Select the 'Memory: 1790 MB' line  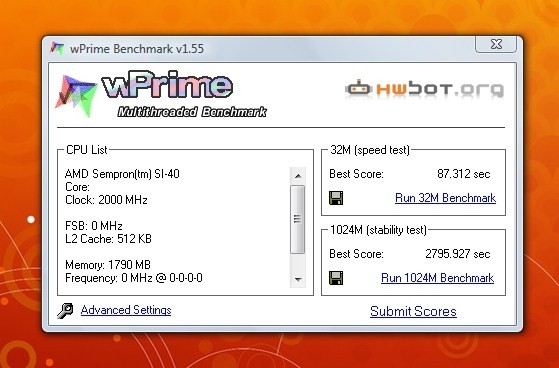[x=108, y=265]
